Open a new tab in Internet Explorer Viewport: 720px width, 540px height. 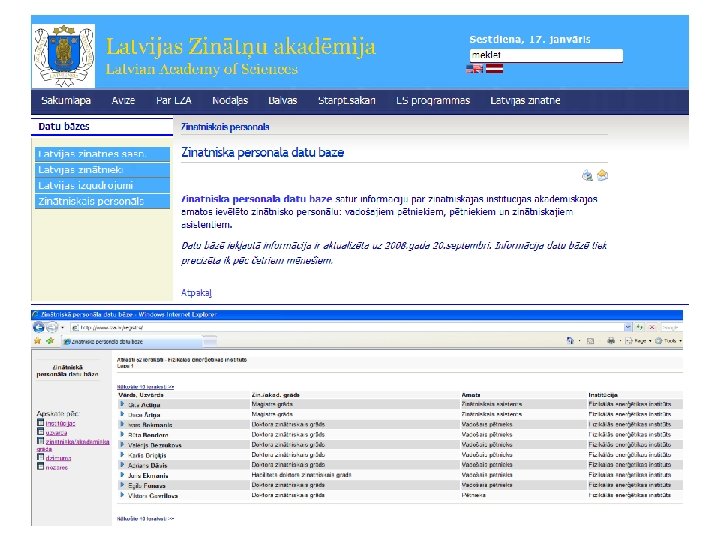[210, 341]
